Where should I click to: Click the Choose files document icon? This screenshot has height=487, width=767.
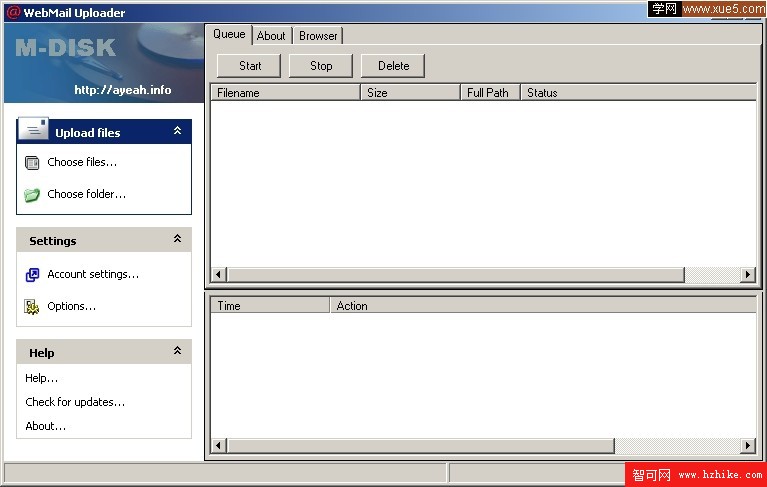pyautogui.click(x=32, y=162)
